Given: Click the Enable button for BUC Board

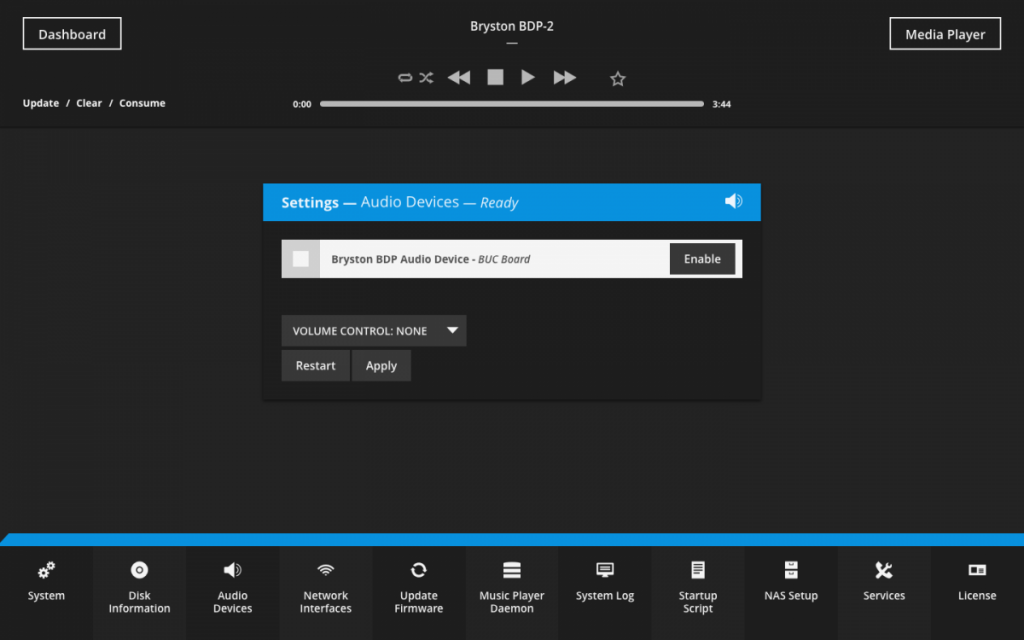Looking at the screenshot, I should tap(702, 259).
